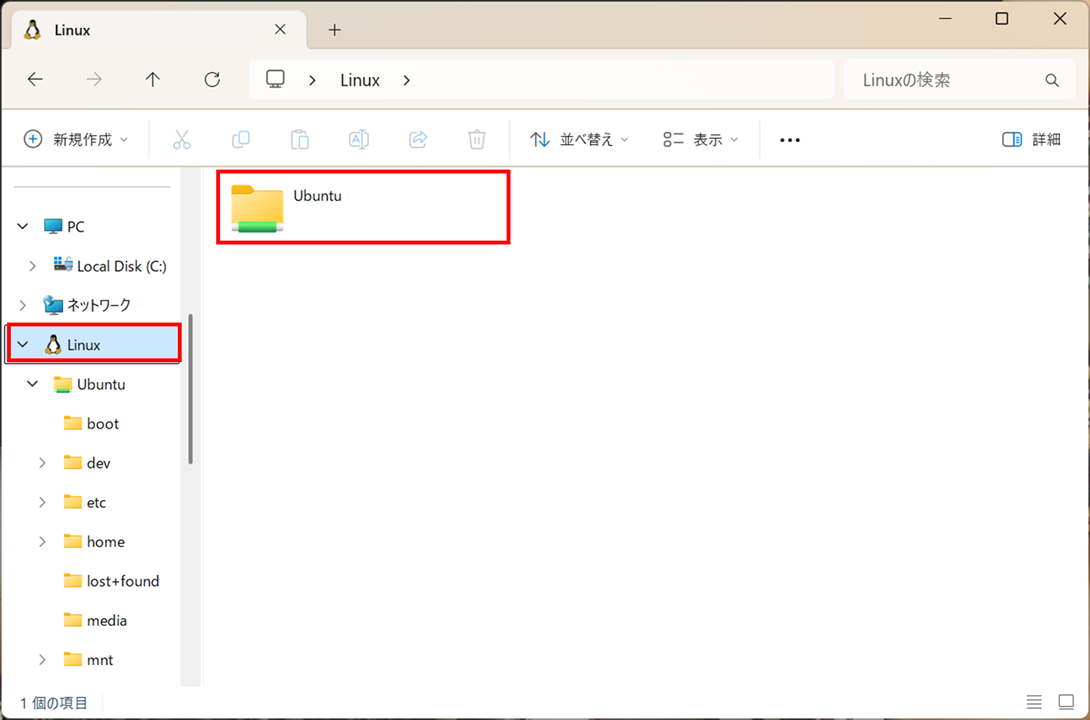Click the search magnifier icon

1052,81
